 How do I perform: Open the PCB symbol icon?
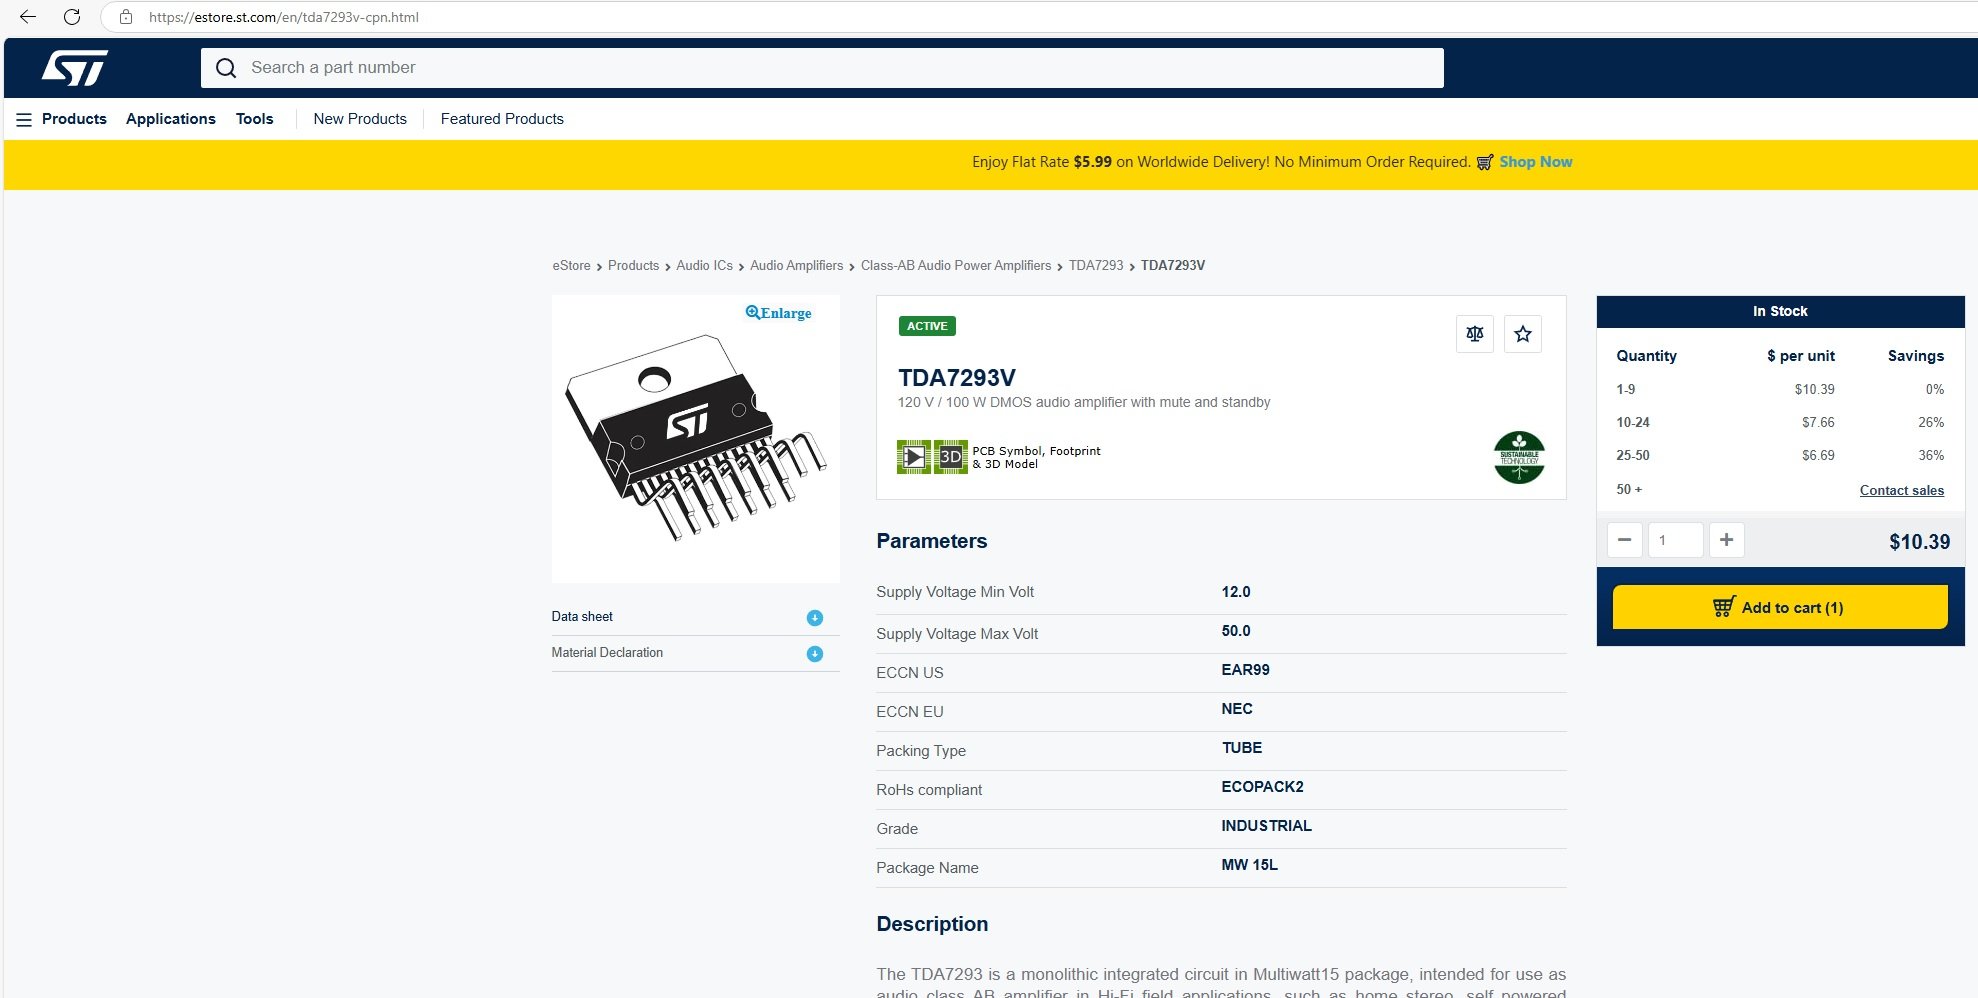[914, 457]
